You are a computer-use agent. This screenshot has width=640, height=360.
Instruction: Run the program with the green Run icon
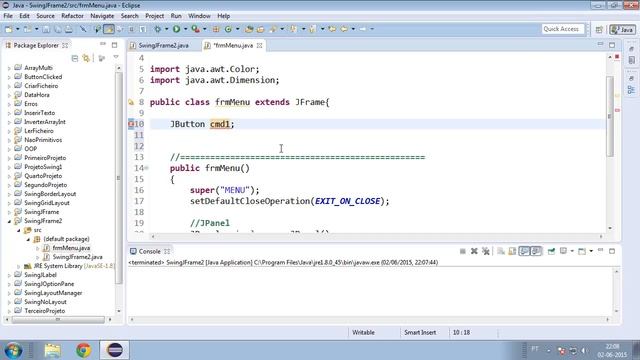(176, 29)
